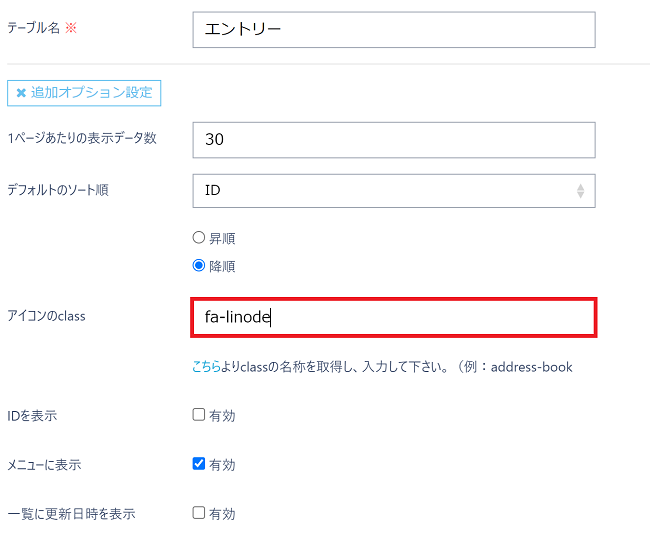Click the red ※ required mark
The image size is (650, 540).
[x=71, y=29]
